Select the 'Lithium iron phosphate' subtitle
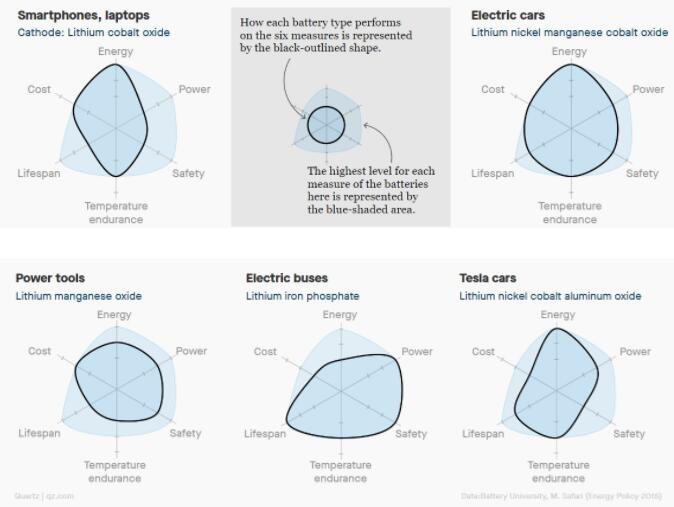Viewport: 674px width, 507px height. pos(303,296)
